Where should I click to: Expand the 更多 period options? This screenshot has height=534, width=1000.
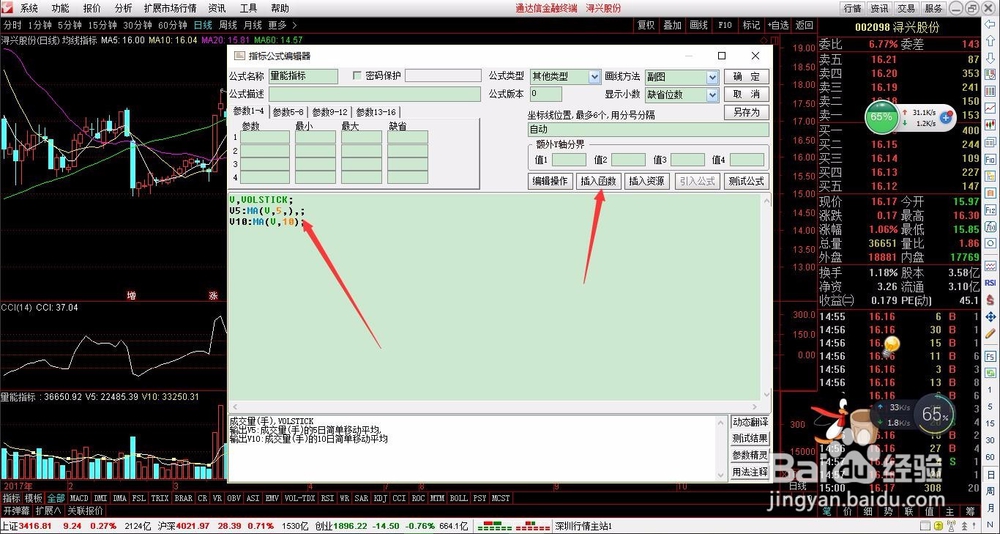281,26
